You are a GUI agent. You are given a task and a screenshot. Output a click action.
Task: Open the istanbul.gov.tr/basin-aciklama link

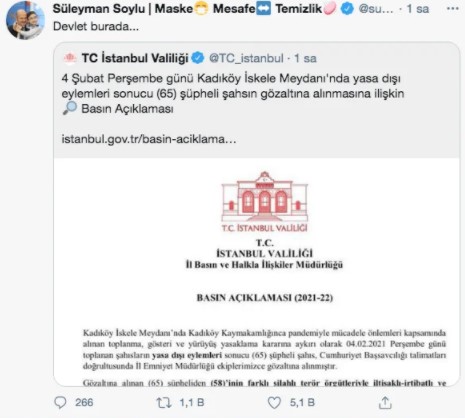pyautogui.click(x=149, y=139)
